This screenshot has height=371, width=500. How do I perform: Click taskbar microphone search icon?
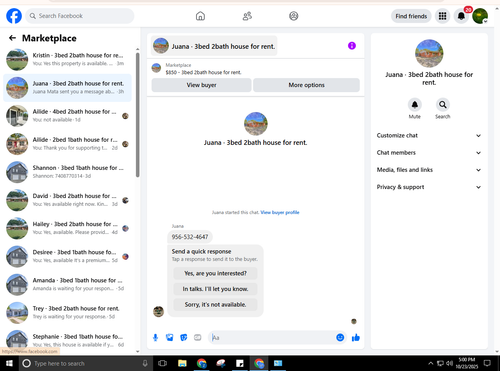pos(145,363)
